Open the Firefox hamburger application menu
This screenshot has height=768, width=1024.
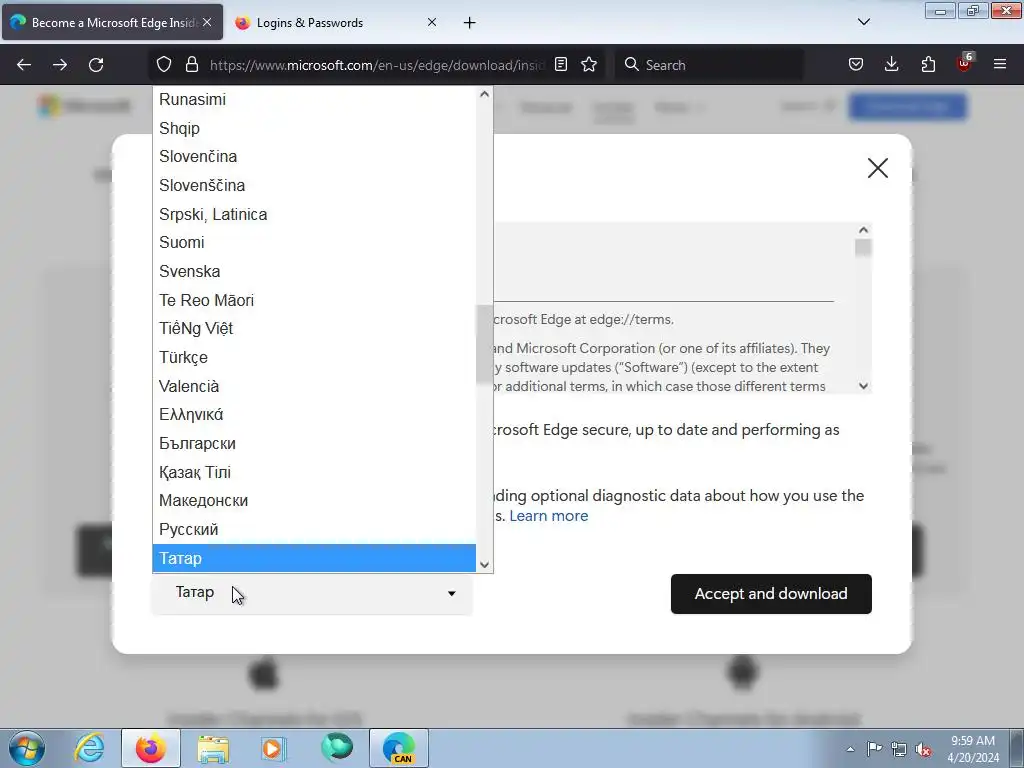pos(1000,64)
